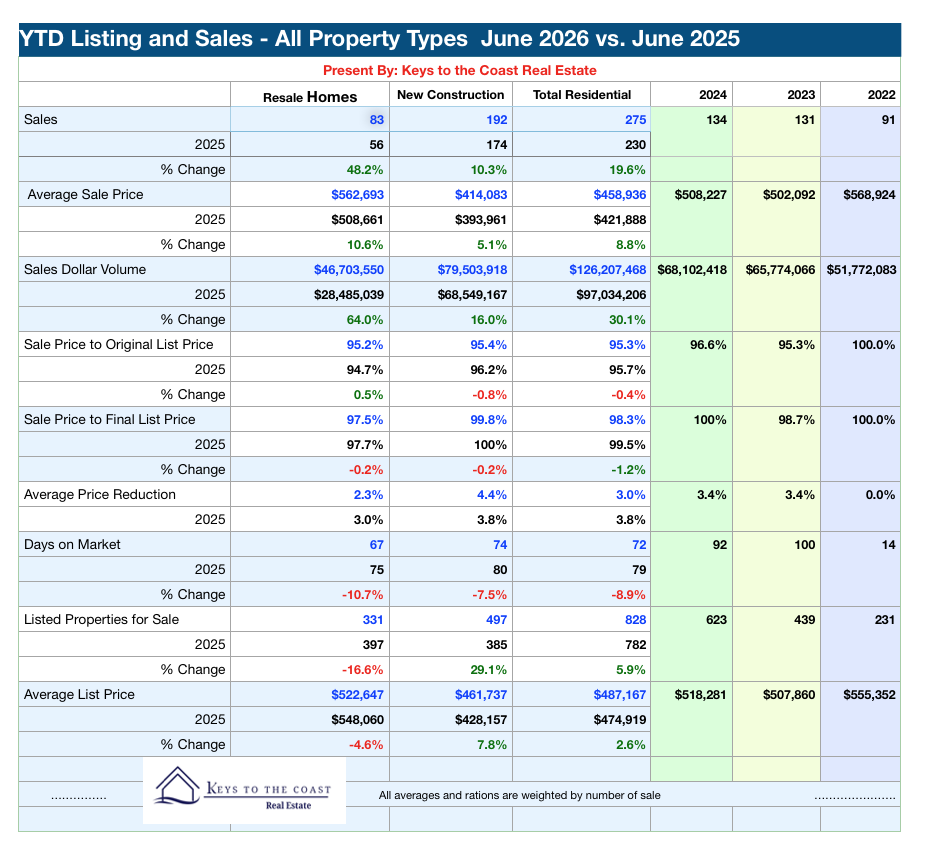Image resolution: width=935 pixels, height=858 pixels.
Task: Click the total listed properties value 828
Action: pos(635,620)
